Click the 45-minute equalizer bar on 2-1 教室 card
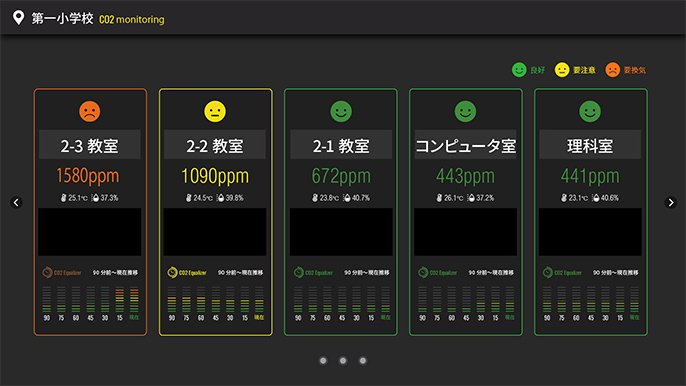 click(342, 299)
